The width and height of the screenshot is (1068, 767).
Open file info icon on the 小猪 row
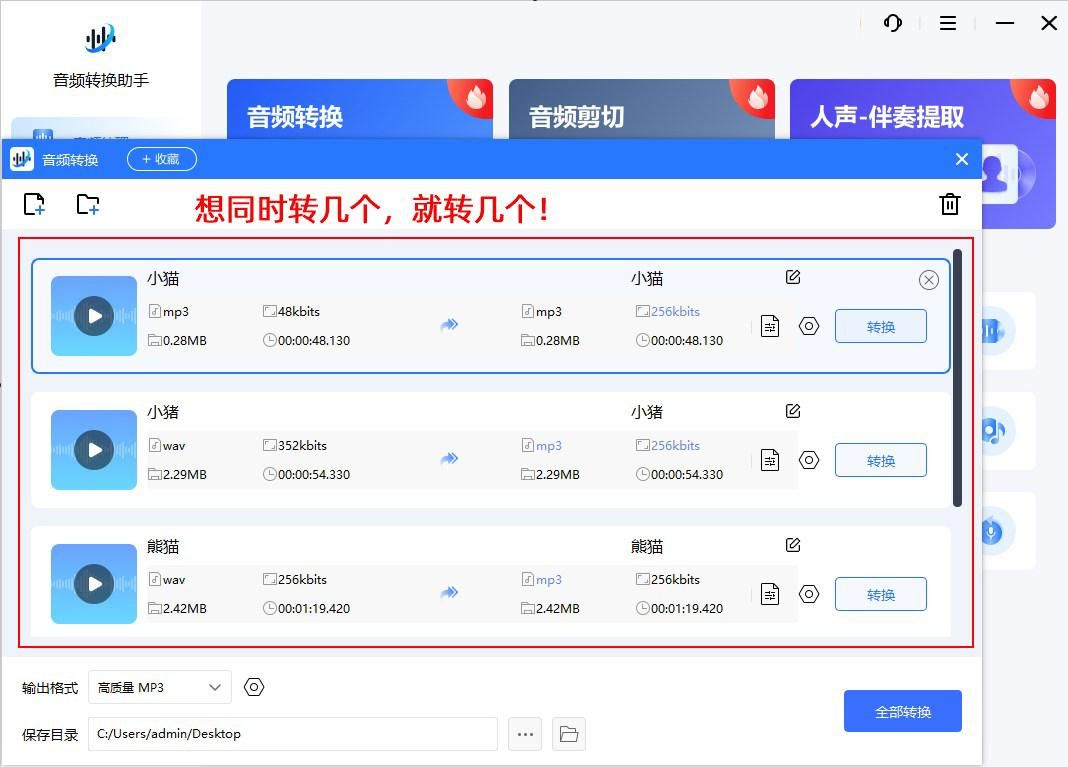pos(769,460)
